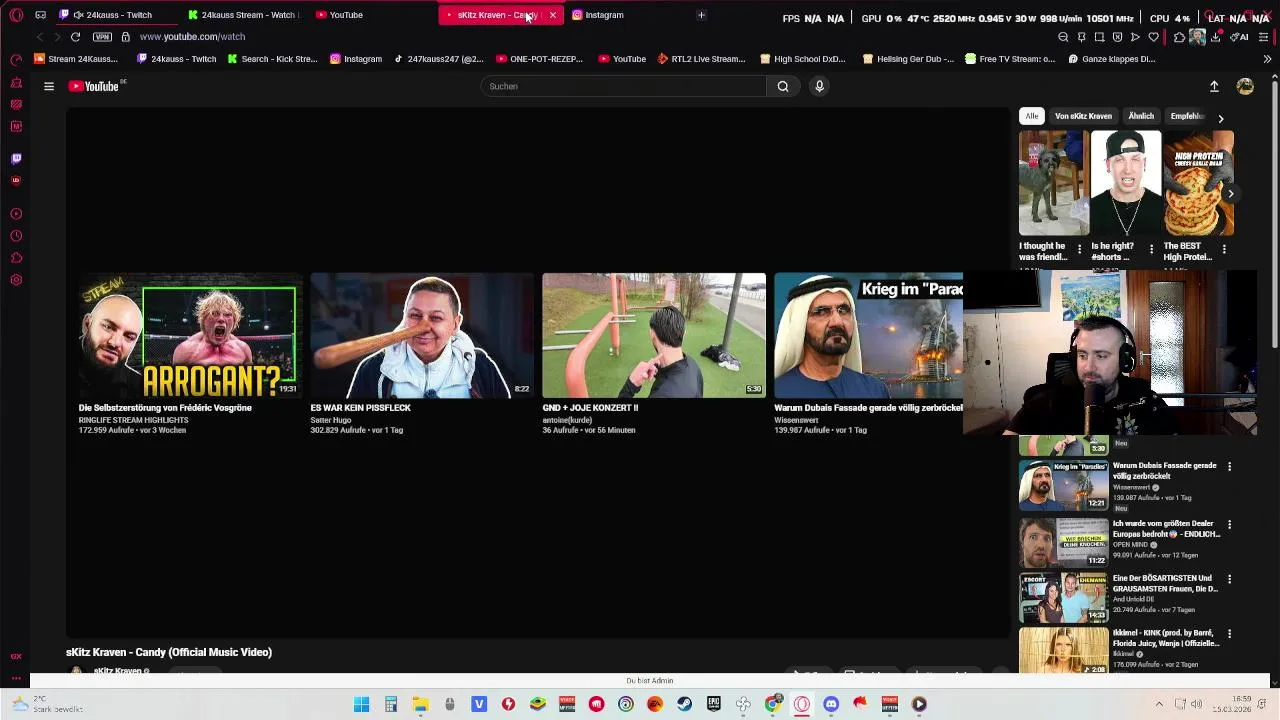The image size is (1280, 720).
Task: Start voice search with the microphone icon
Action: click(819, 86)
